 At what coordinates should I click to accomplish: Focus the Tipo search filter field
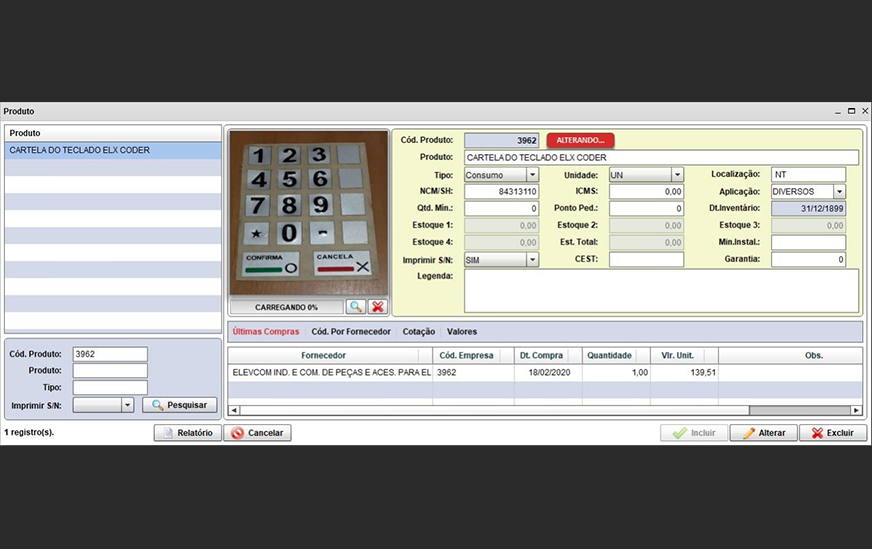click(x=110, y=387)
